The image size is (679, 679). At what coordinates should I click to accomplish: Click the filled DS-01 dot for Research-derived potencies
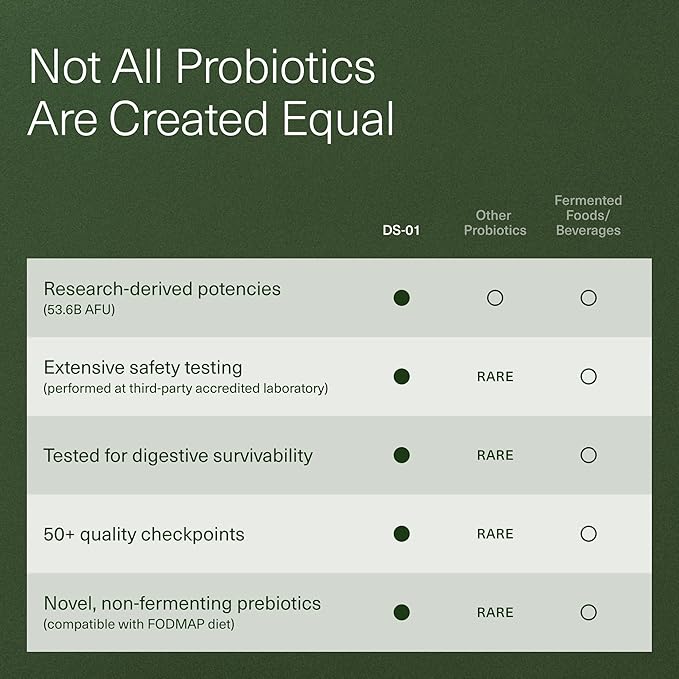[401, 297]
